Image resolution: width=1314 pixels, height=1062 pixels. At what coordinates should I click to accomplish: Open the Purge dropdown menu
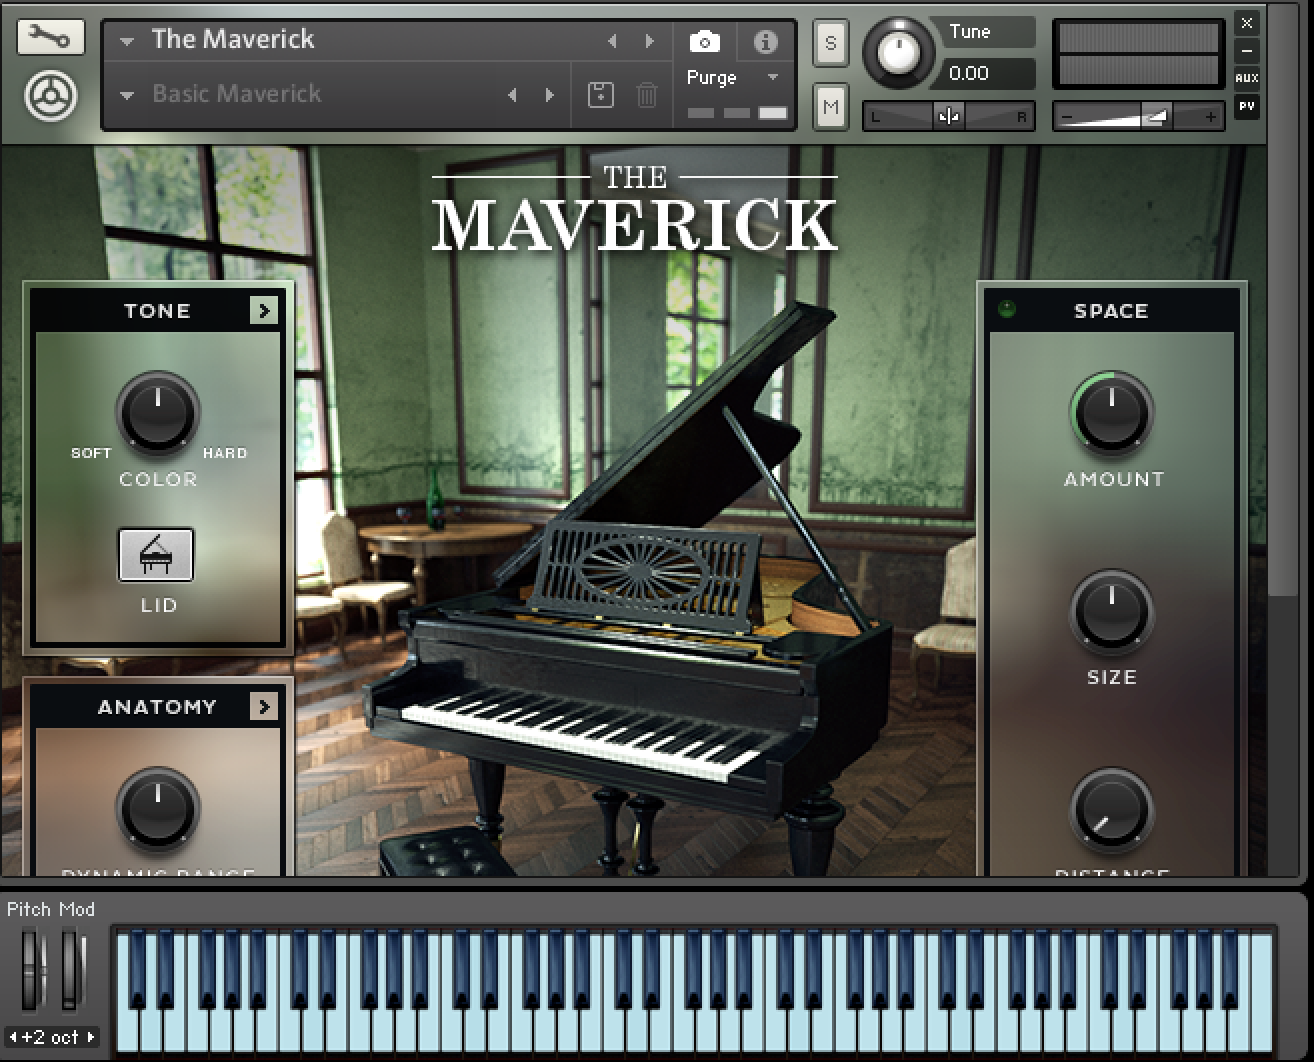pyautogui.click(x=772, y=77)
